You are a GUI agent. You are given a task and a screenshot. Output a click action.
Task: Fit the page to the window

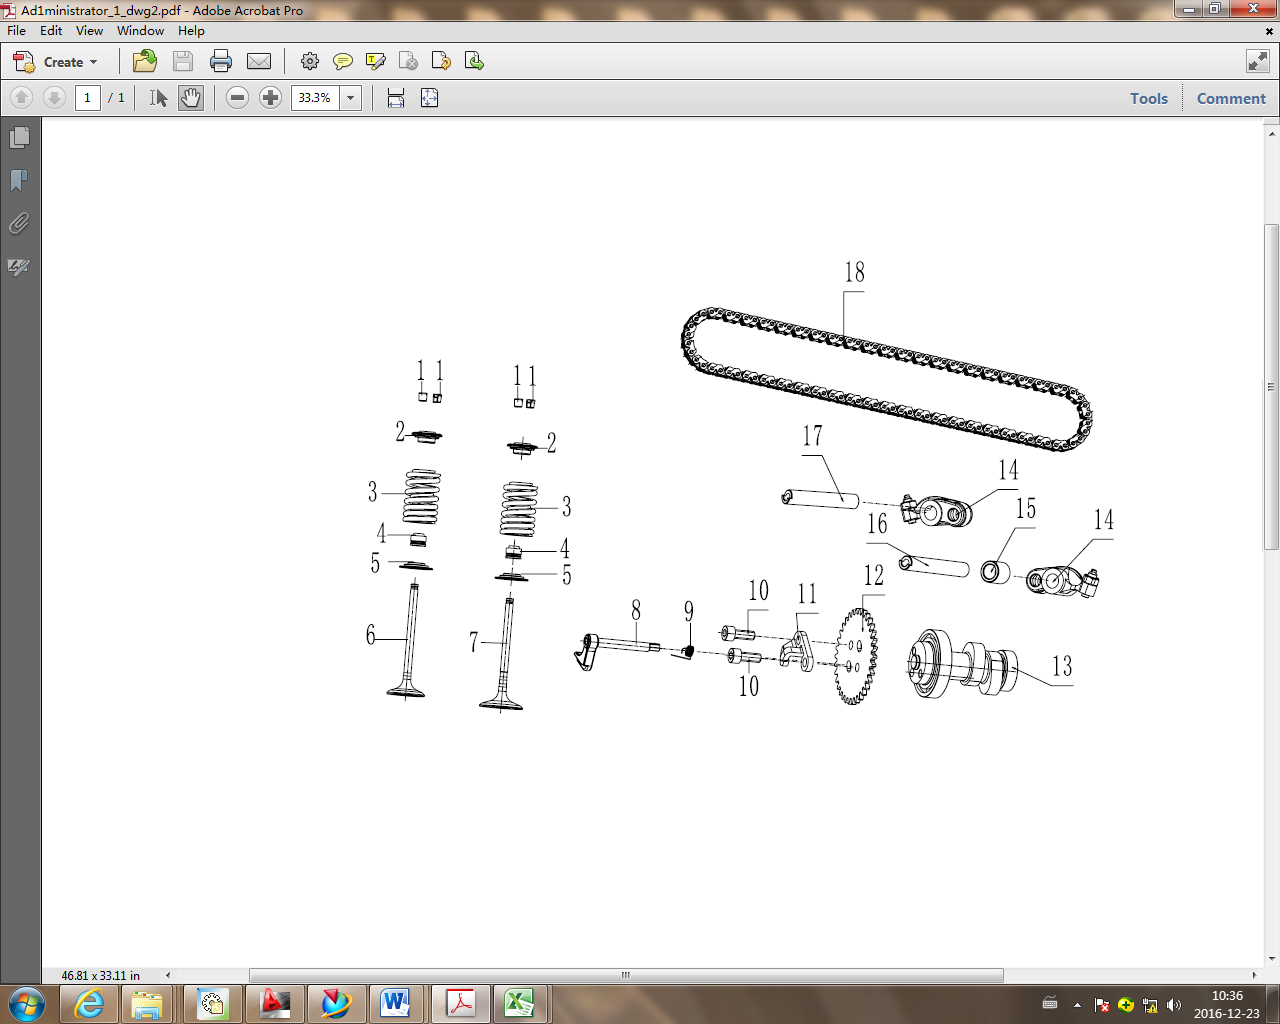click(429, 98)
